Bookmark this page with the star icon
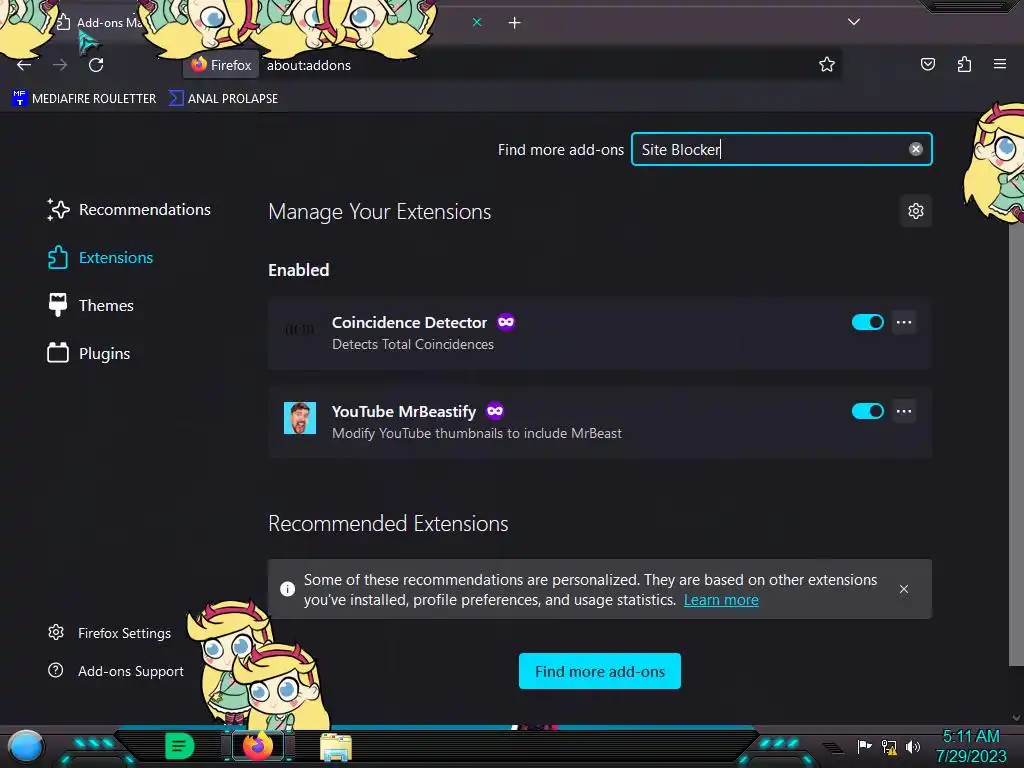Viewport: 1024px width, 768px height. (827, 64)
